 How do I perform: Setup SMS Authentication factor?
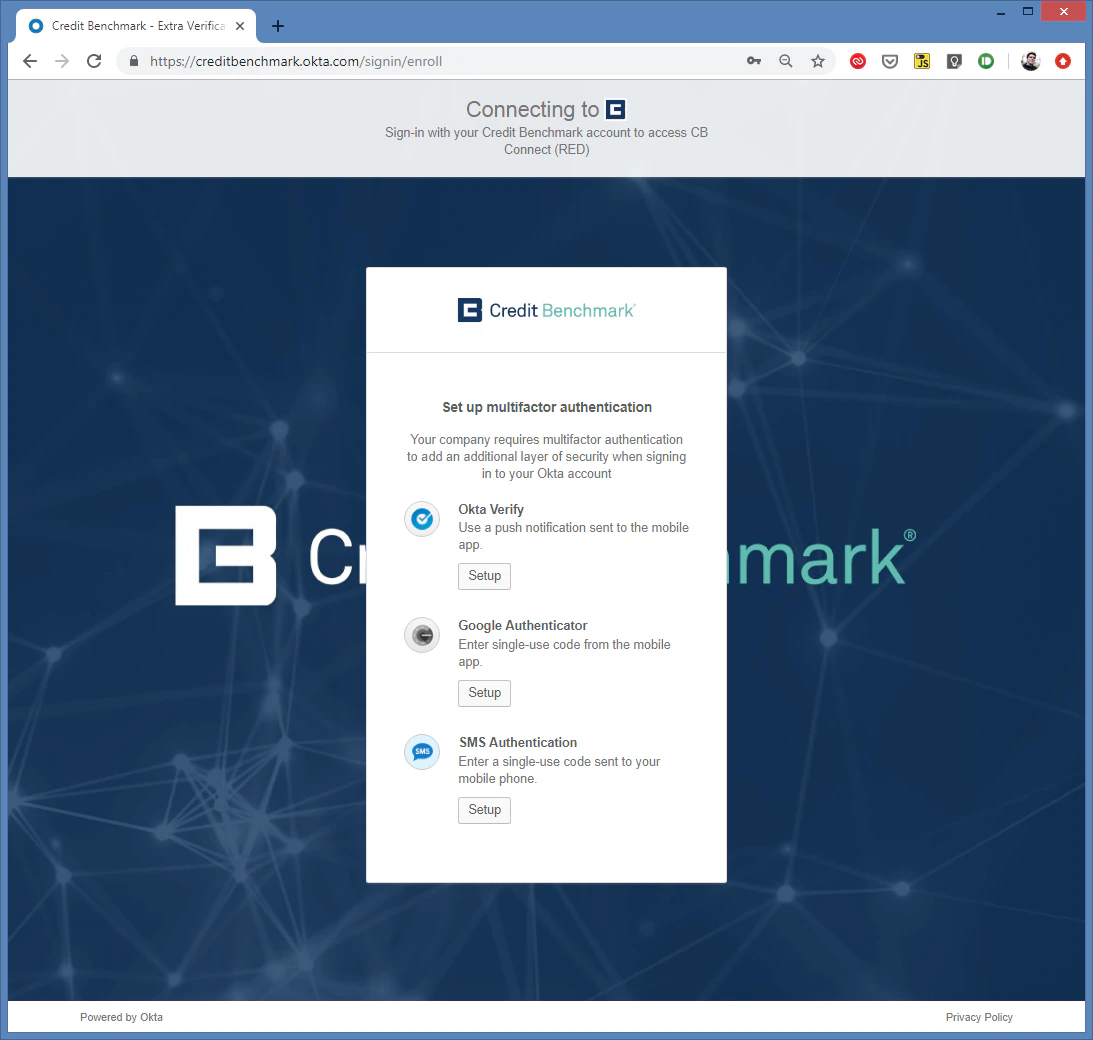coord(484,810)
